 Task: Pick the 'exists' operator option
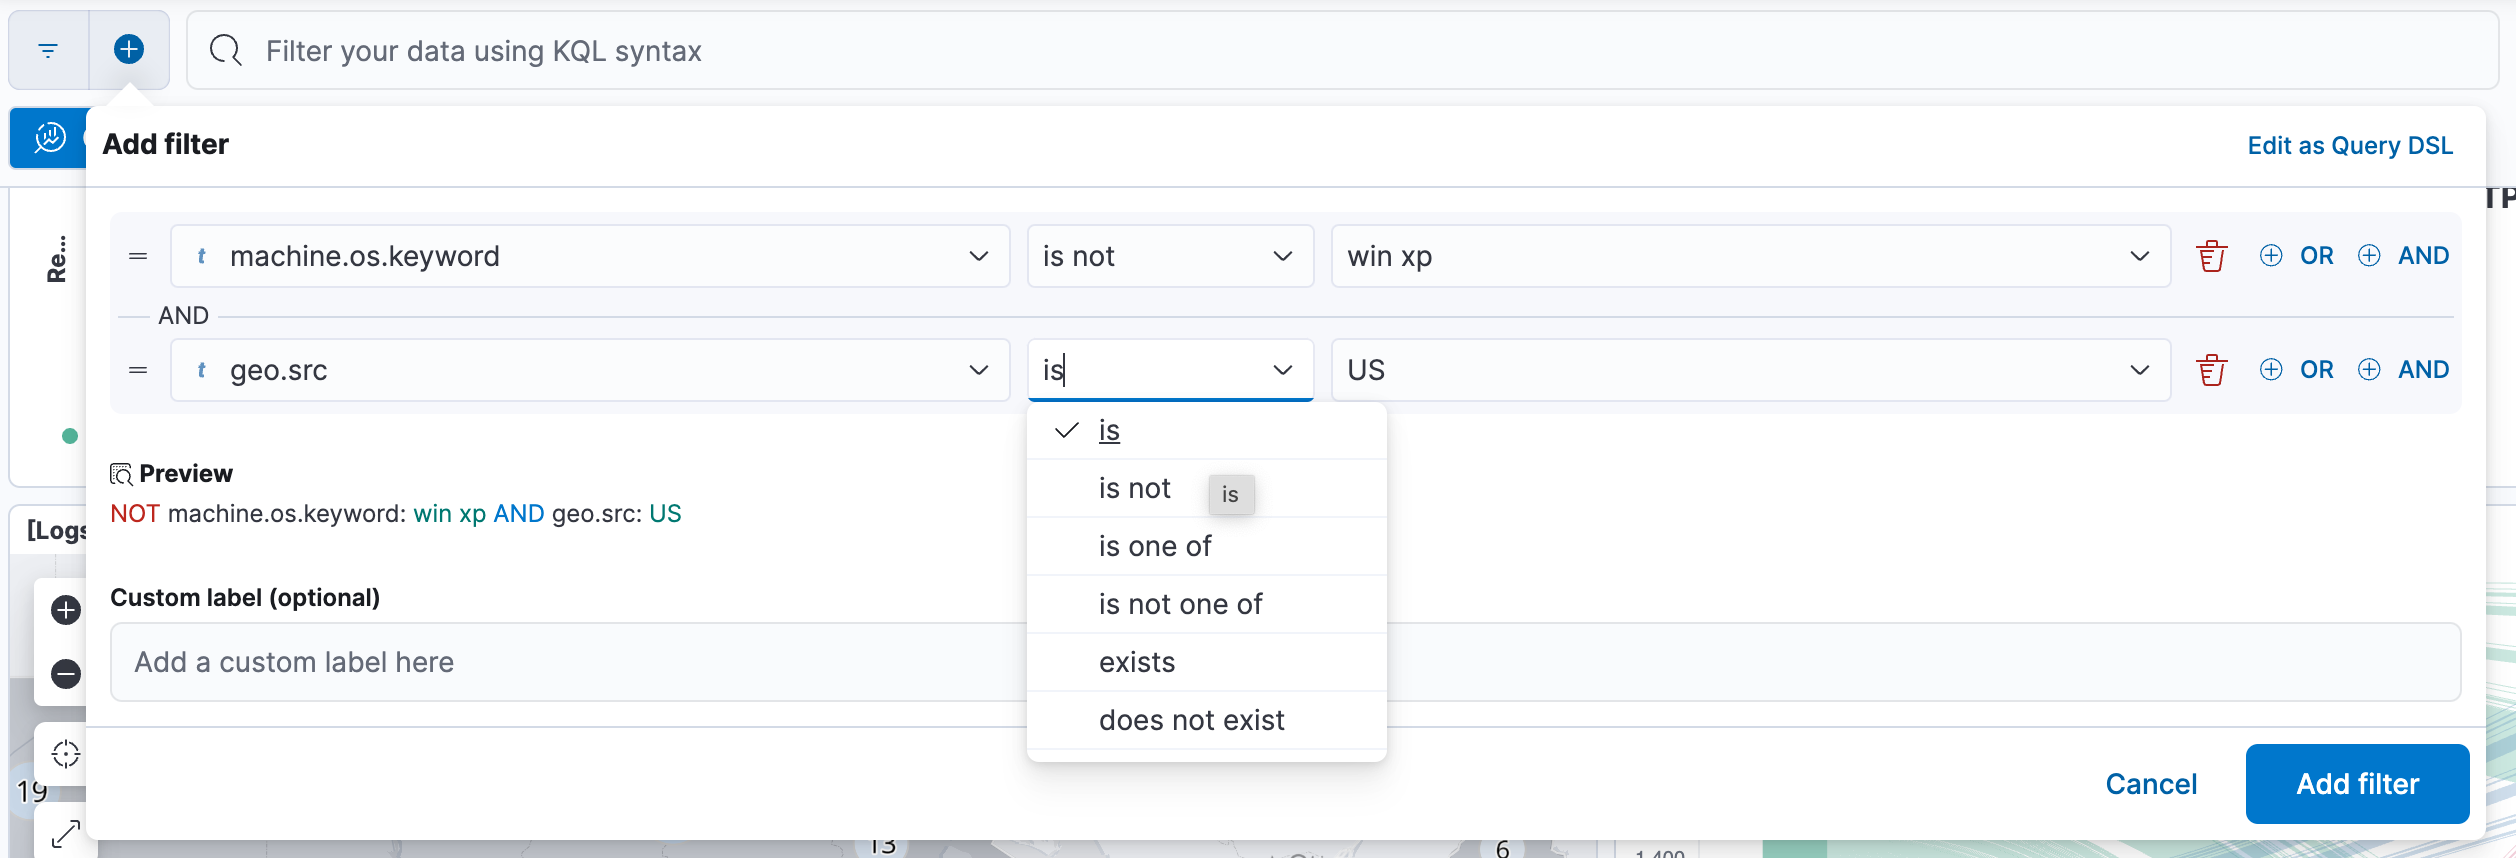point(1137,662)
